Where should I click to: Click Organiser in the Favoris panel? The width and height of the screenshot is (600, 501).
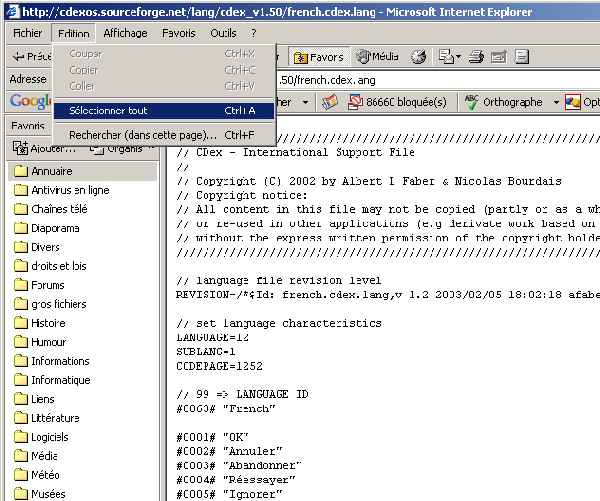pos(118,149)
